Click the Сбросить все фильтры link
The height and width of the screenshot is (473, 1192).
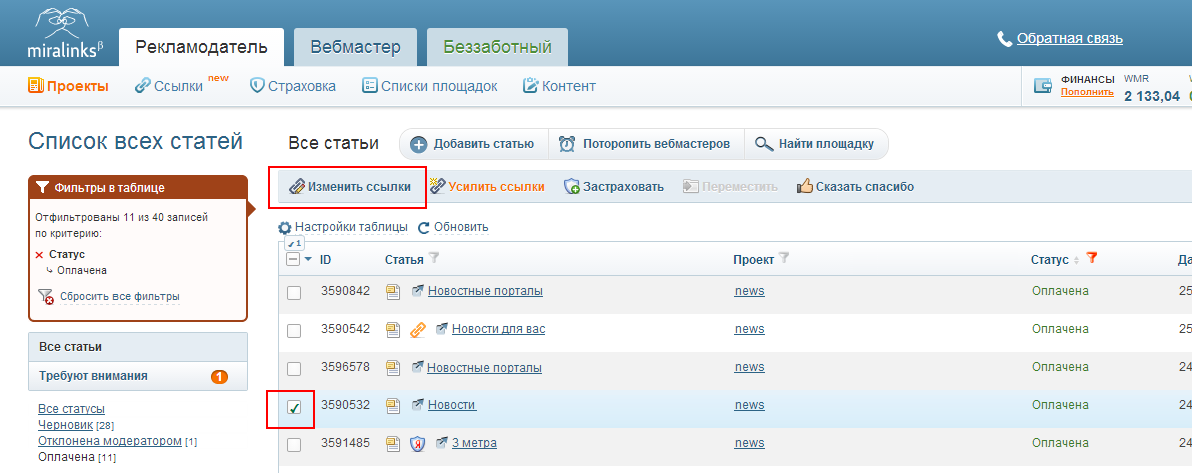point(120,297)
